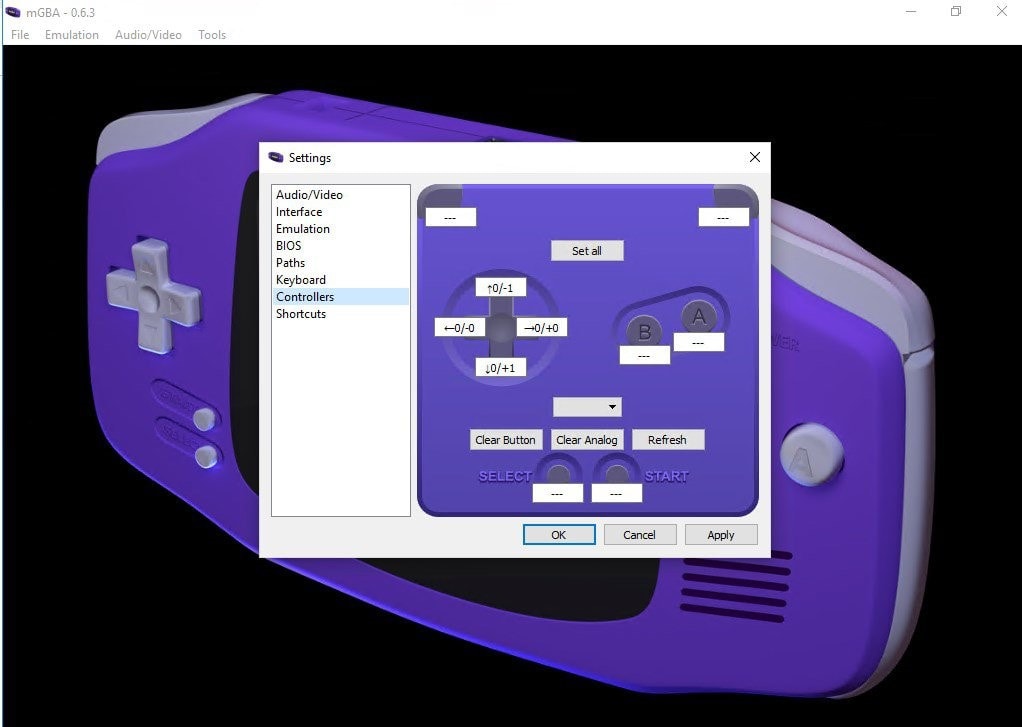Select Keyboard settings category
Viewport: 1022px width, 727px height.
click(340, 279)
